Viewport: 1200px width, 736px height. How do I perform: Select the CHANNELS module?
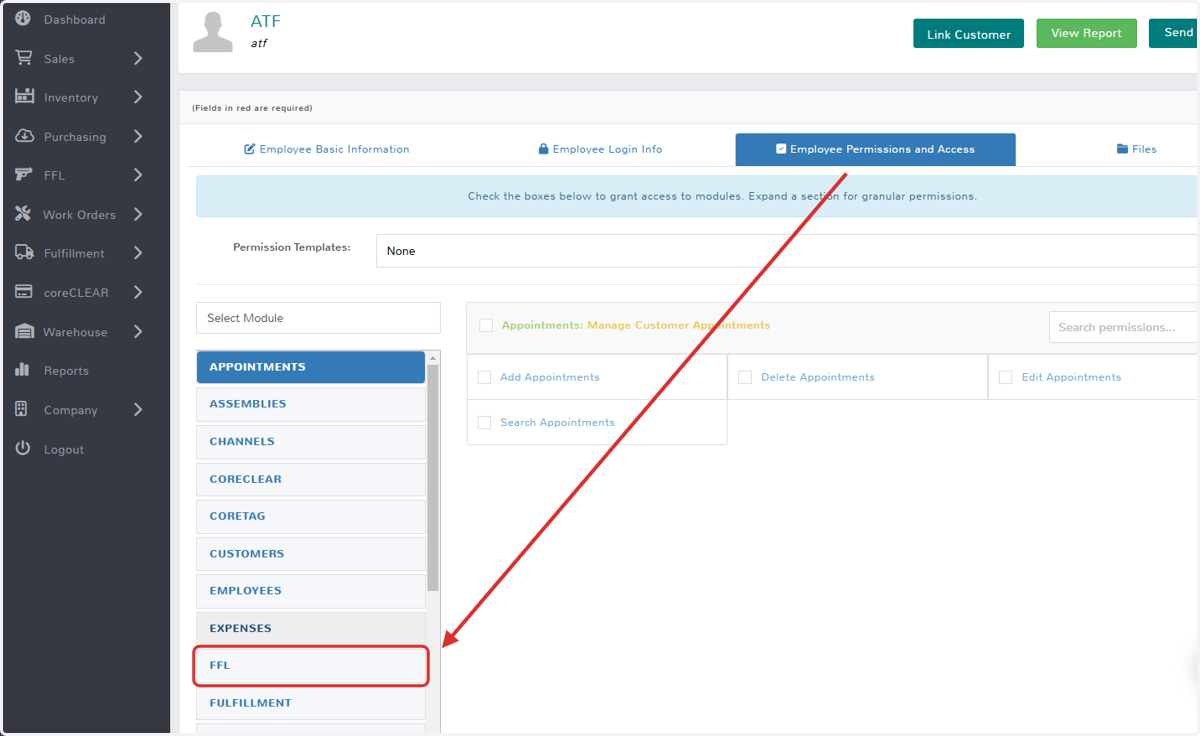pos(311,441)
